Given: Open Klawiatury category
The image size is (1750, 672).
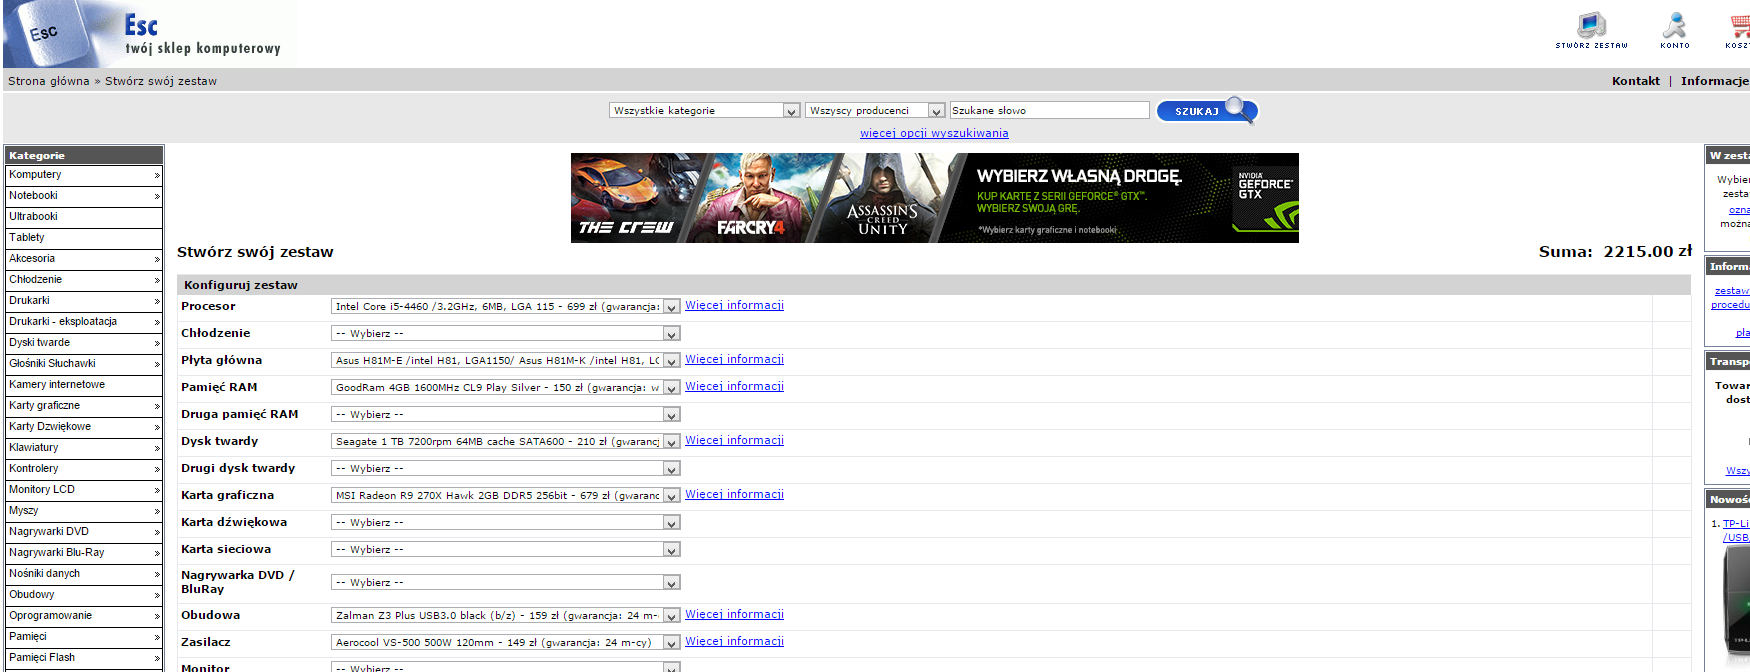Looking at the screenshot, I should click(84, 448).
